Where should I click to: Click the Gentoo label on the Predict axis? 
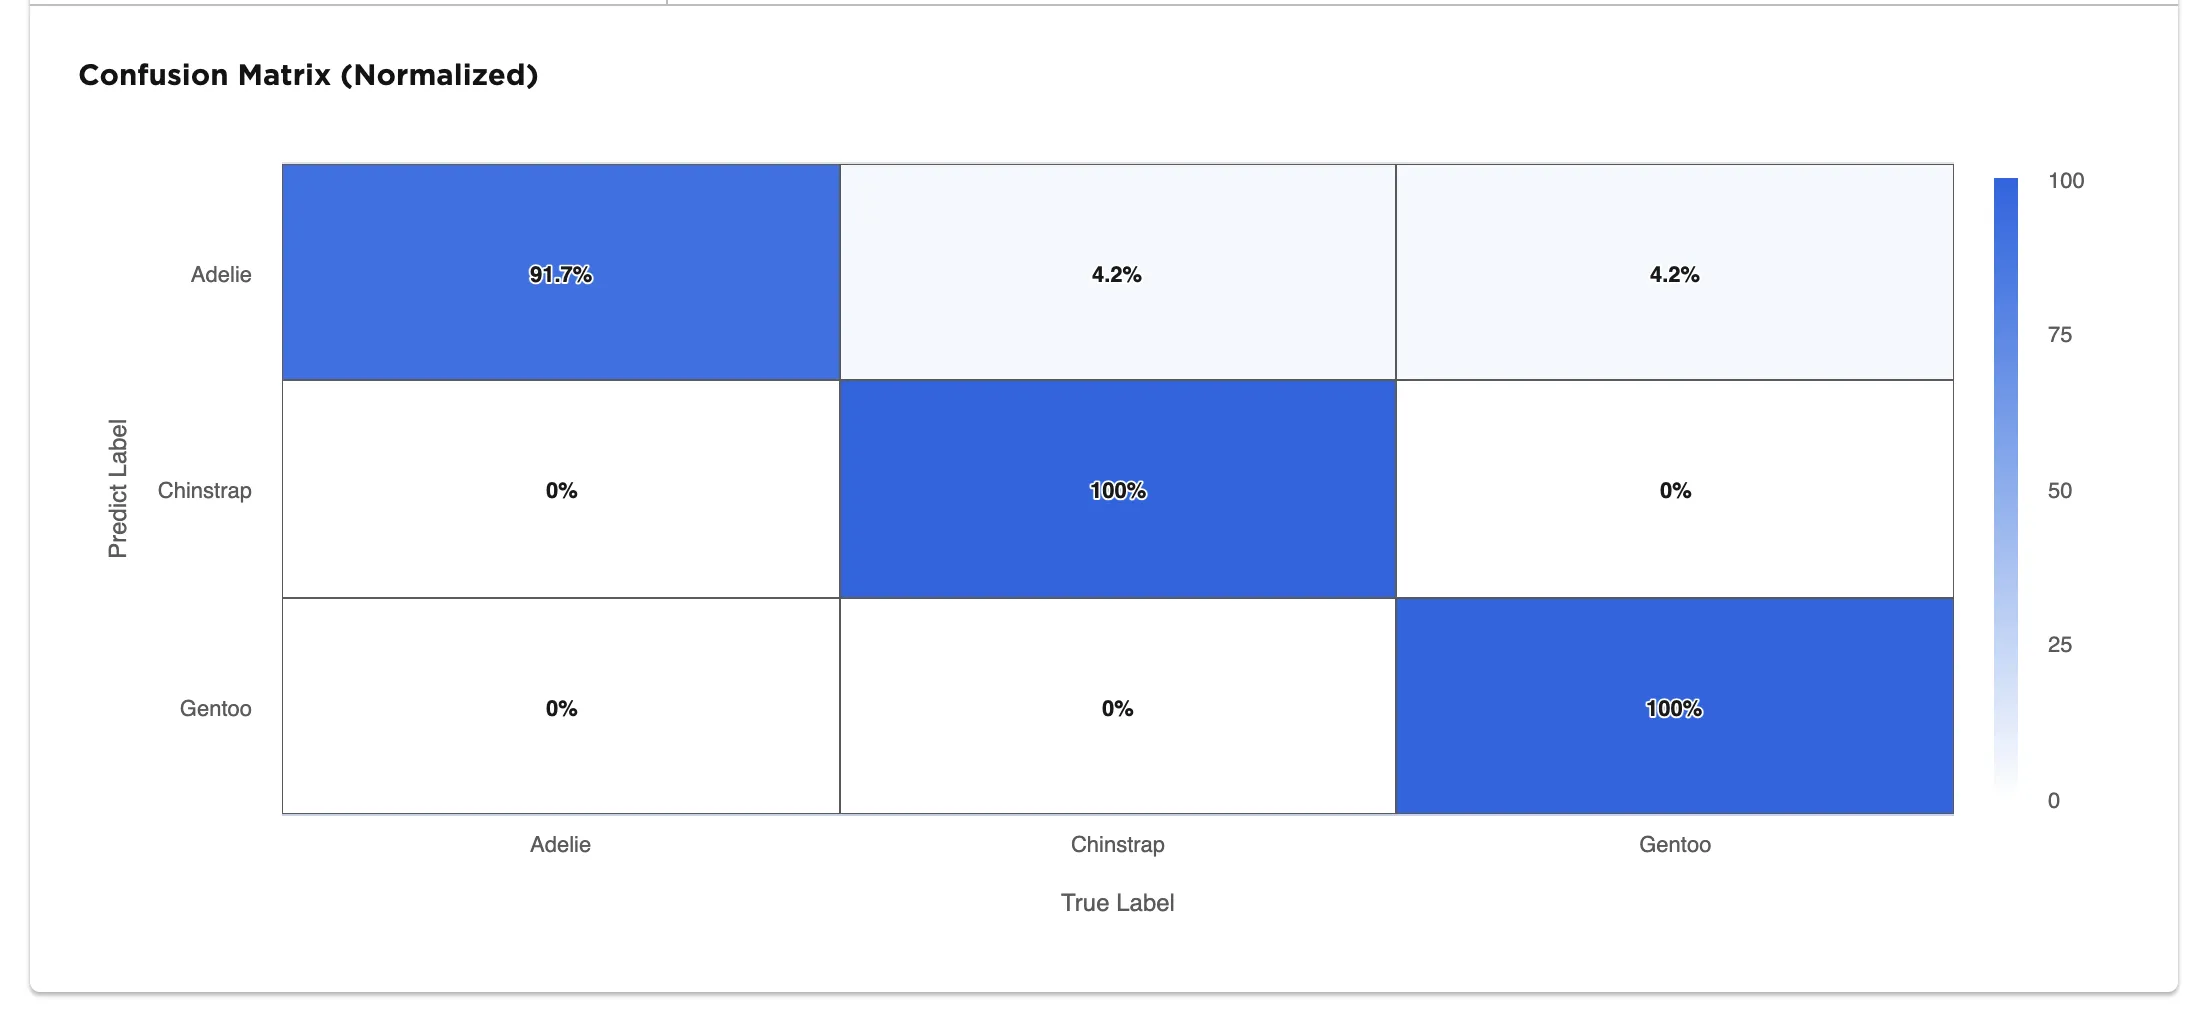215,708
